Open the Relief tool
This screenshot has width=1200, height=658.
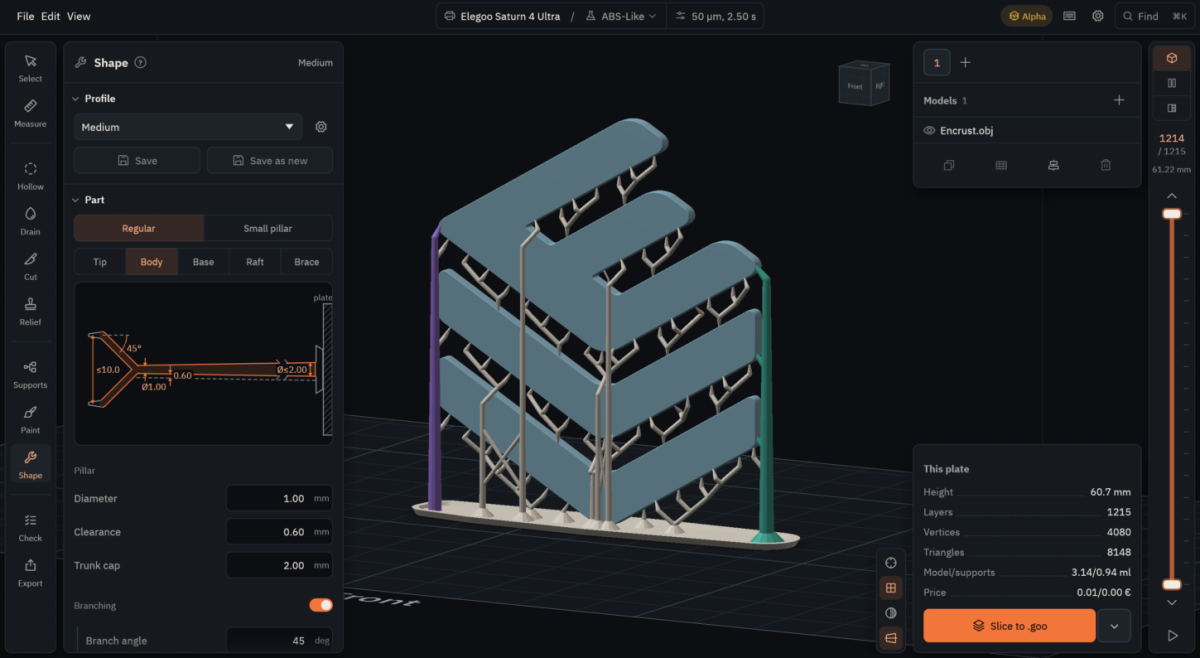(x=30, y=310)
